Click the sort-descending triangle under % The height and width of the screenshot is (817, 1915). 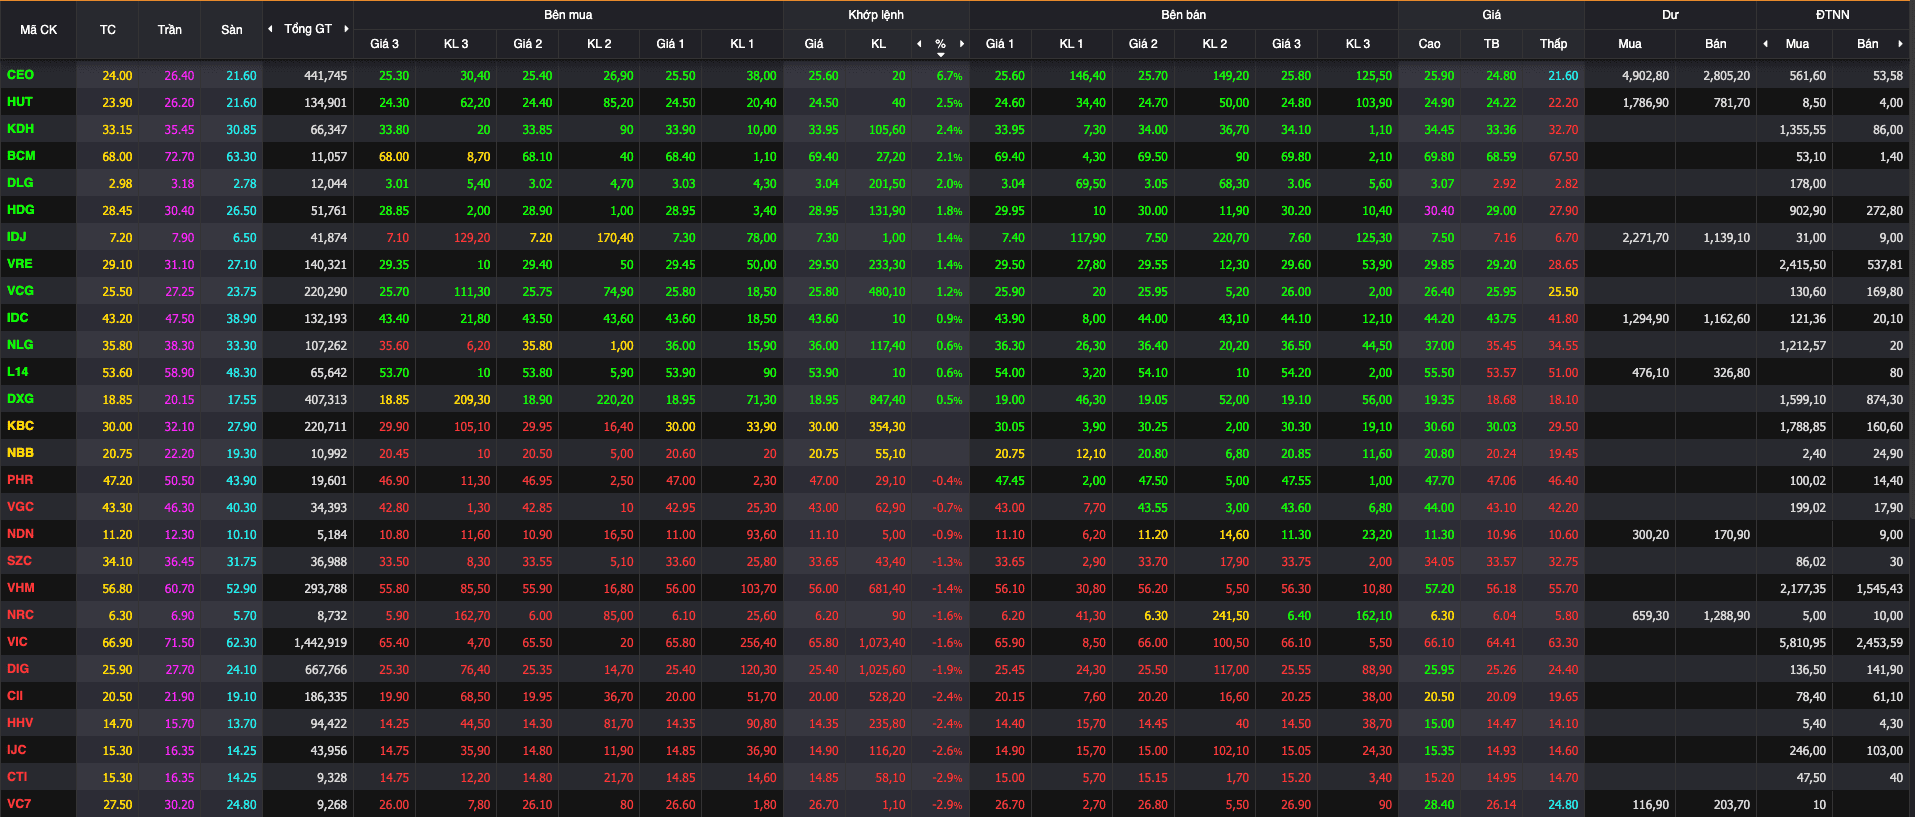point(941,55)
